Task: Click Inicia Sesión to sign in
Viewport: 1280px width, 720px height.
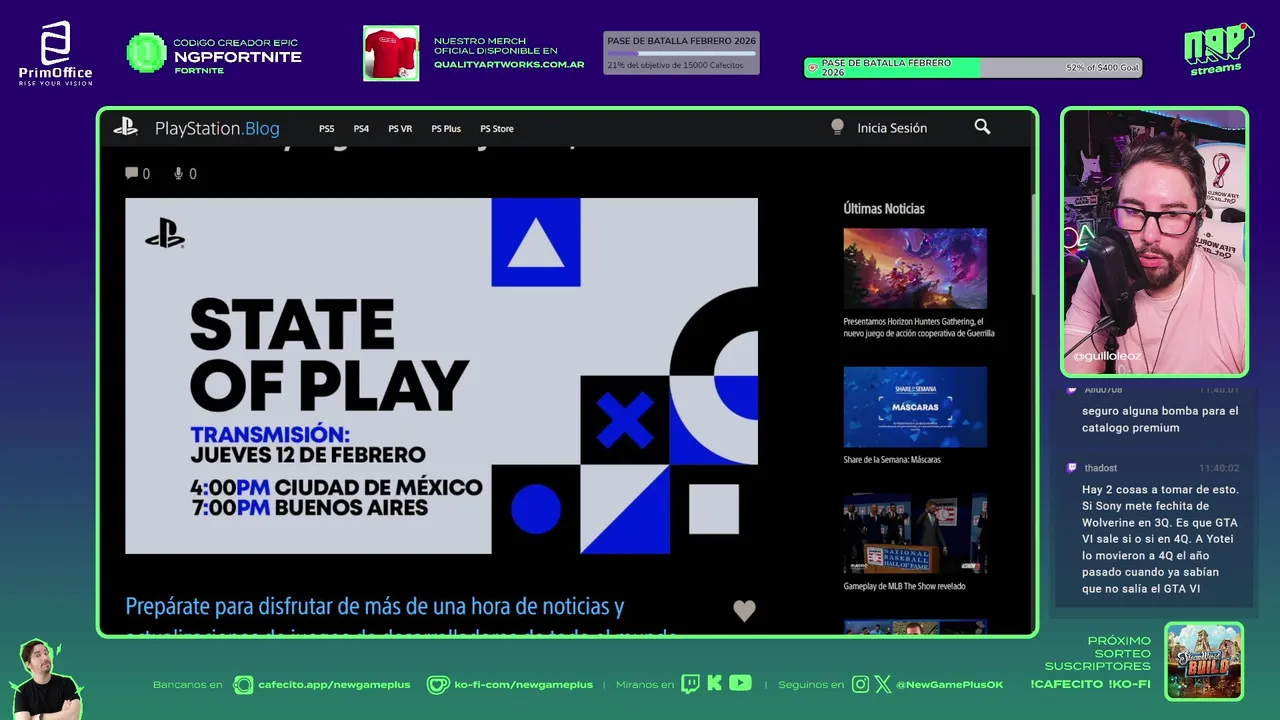Action: click(x=892, y=127)
